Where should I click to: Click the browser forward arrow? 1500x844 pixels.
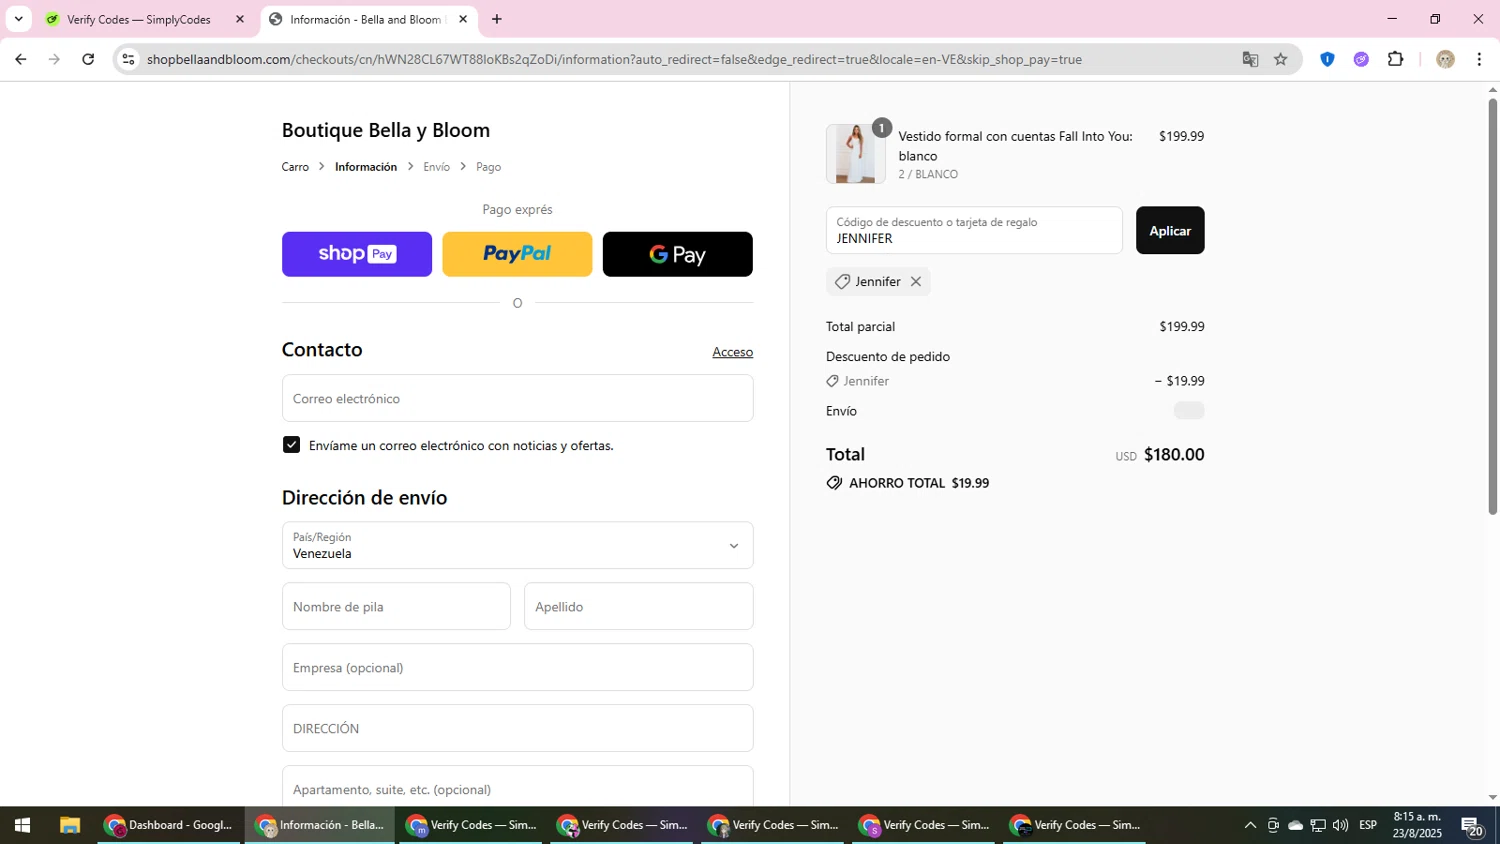click(54, 59)
